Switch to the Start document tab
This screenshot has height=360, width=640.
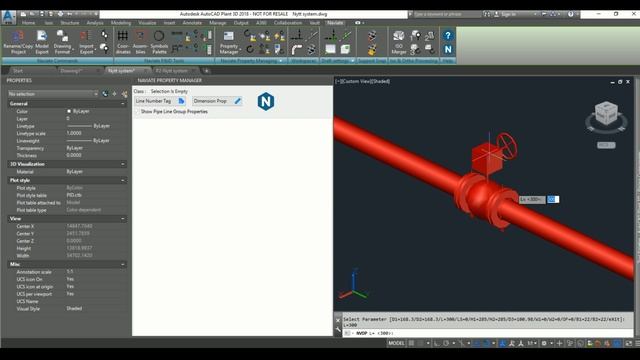click(x=18, y=71)
